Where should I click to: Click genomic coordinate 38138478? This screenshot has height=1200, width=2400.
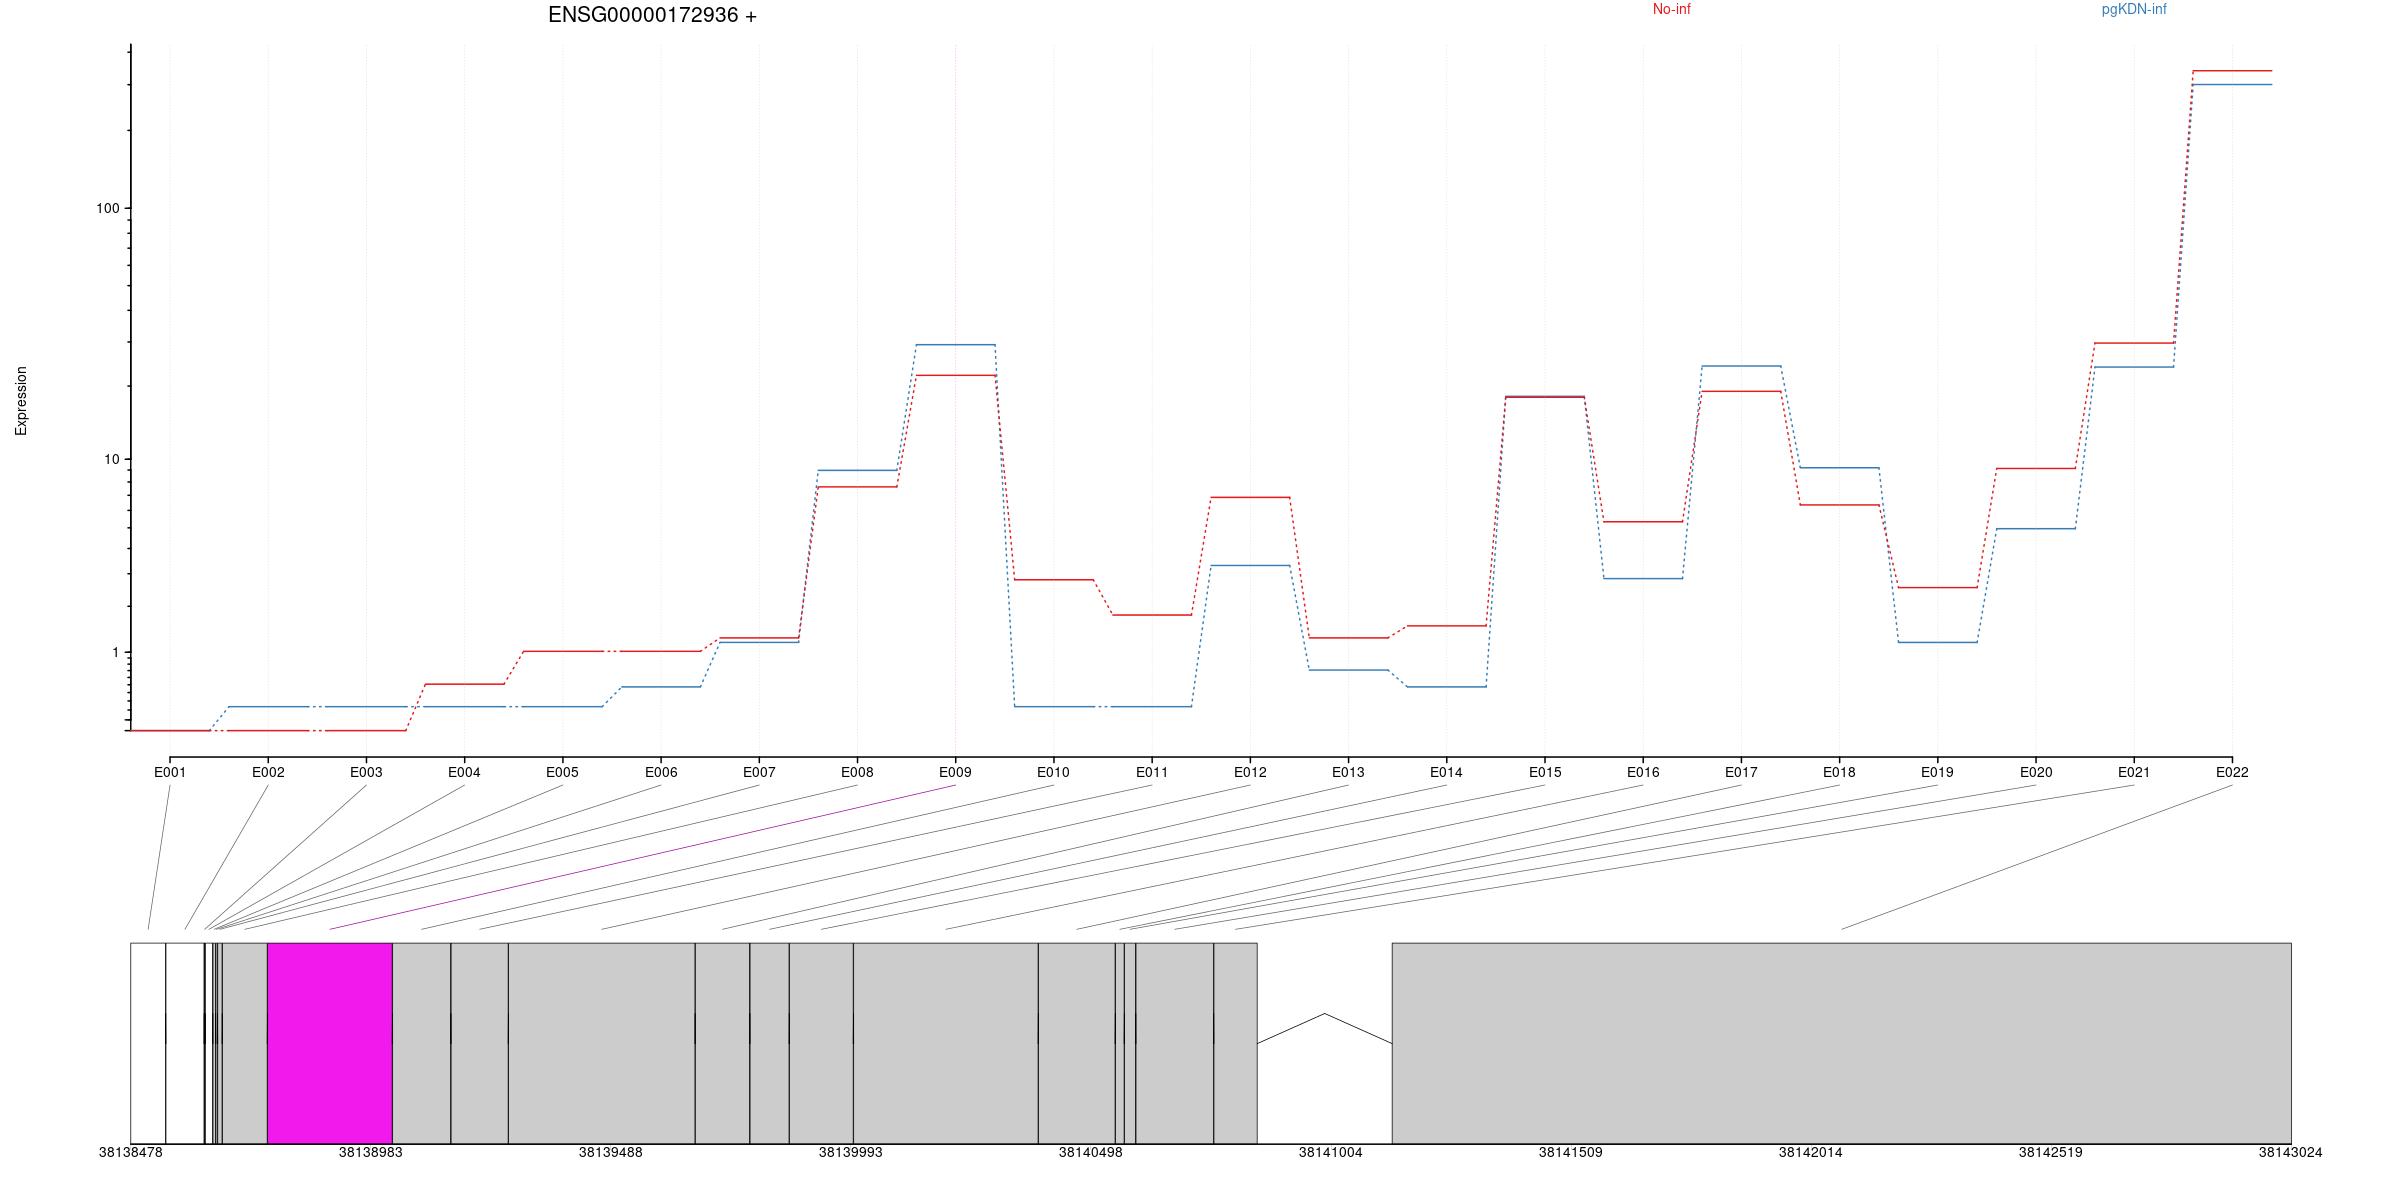point(130,1152)
